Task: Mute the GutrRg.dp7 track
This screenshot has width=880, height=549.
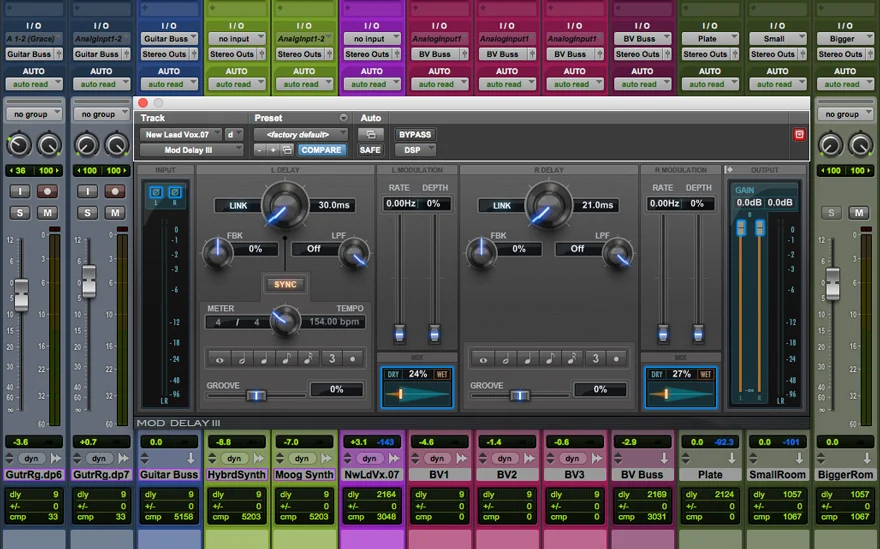Action: [114, 213]
